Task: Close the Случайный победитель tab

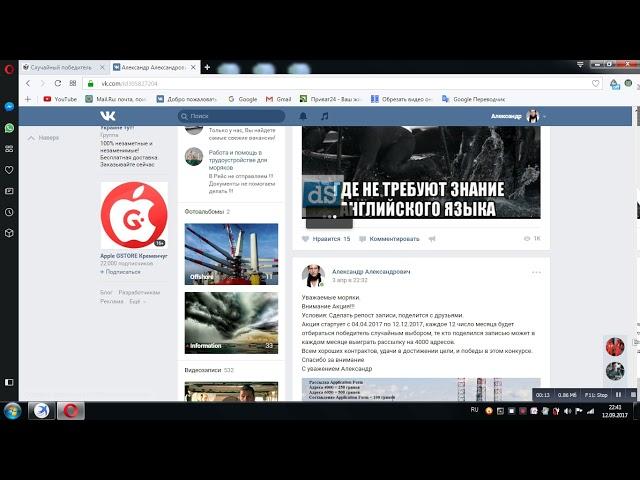Action: [x=102, y=67]
